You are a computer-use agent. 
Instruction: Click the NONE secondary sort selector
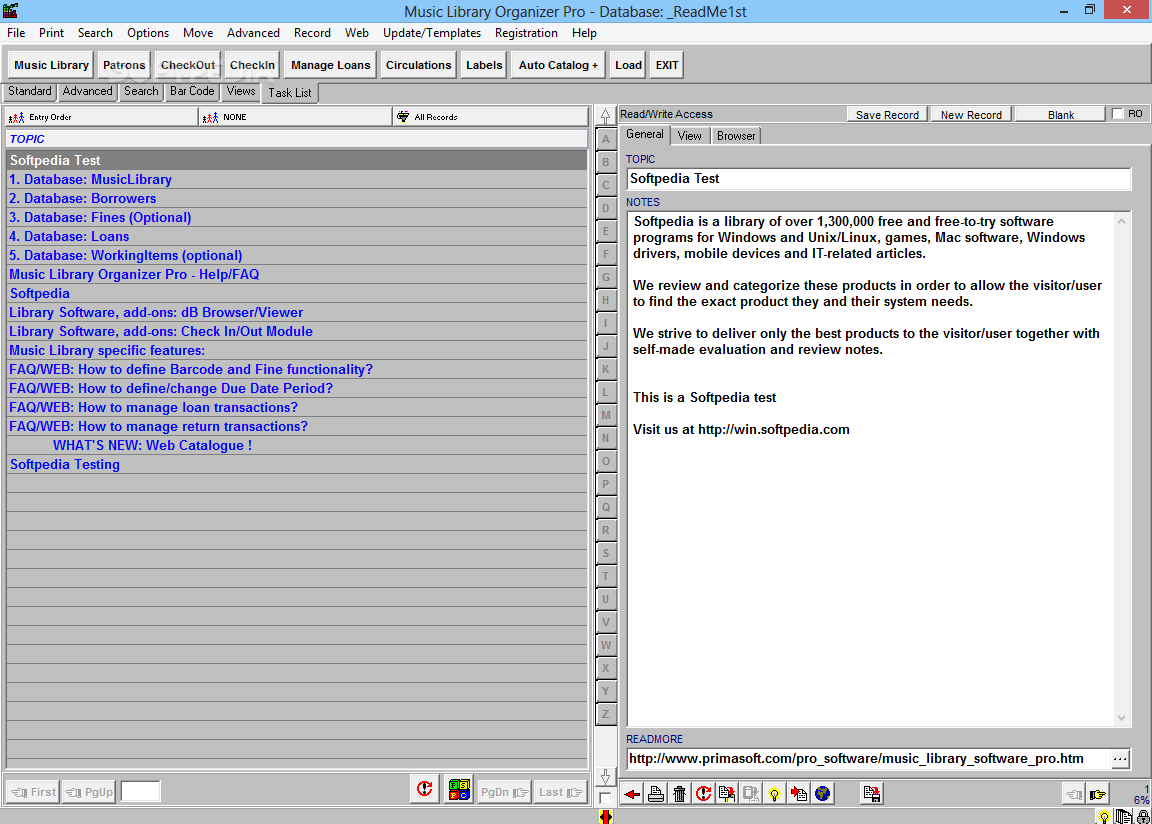[296, 117]
